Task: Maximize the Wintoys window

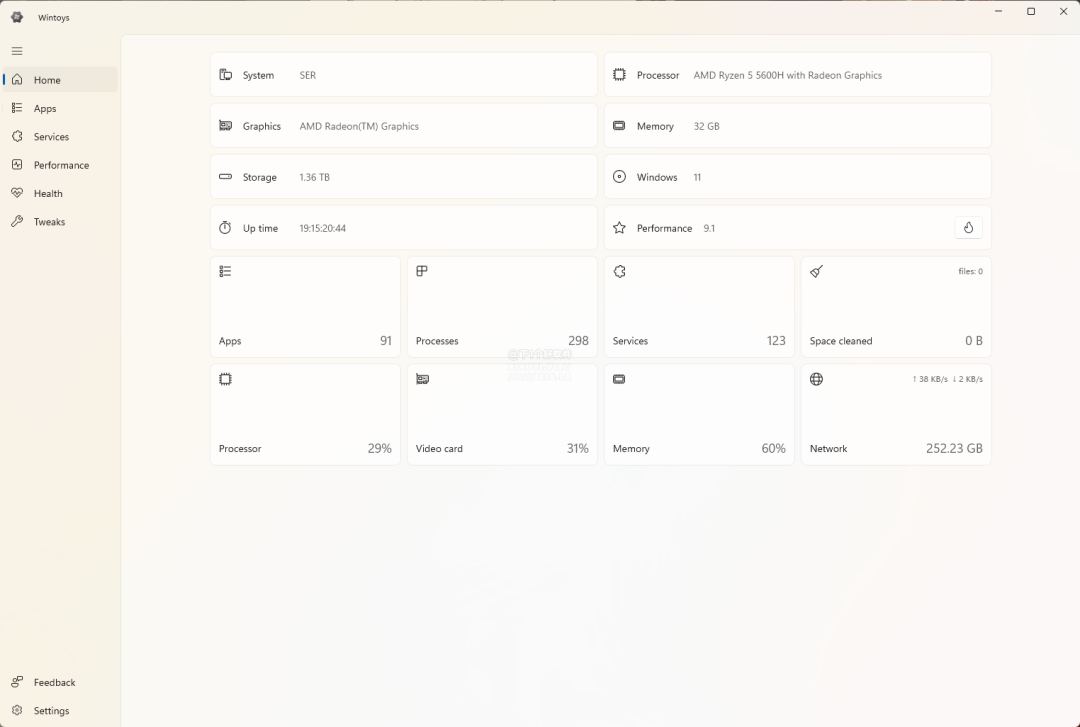Action: (1031, 11)
